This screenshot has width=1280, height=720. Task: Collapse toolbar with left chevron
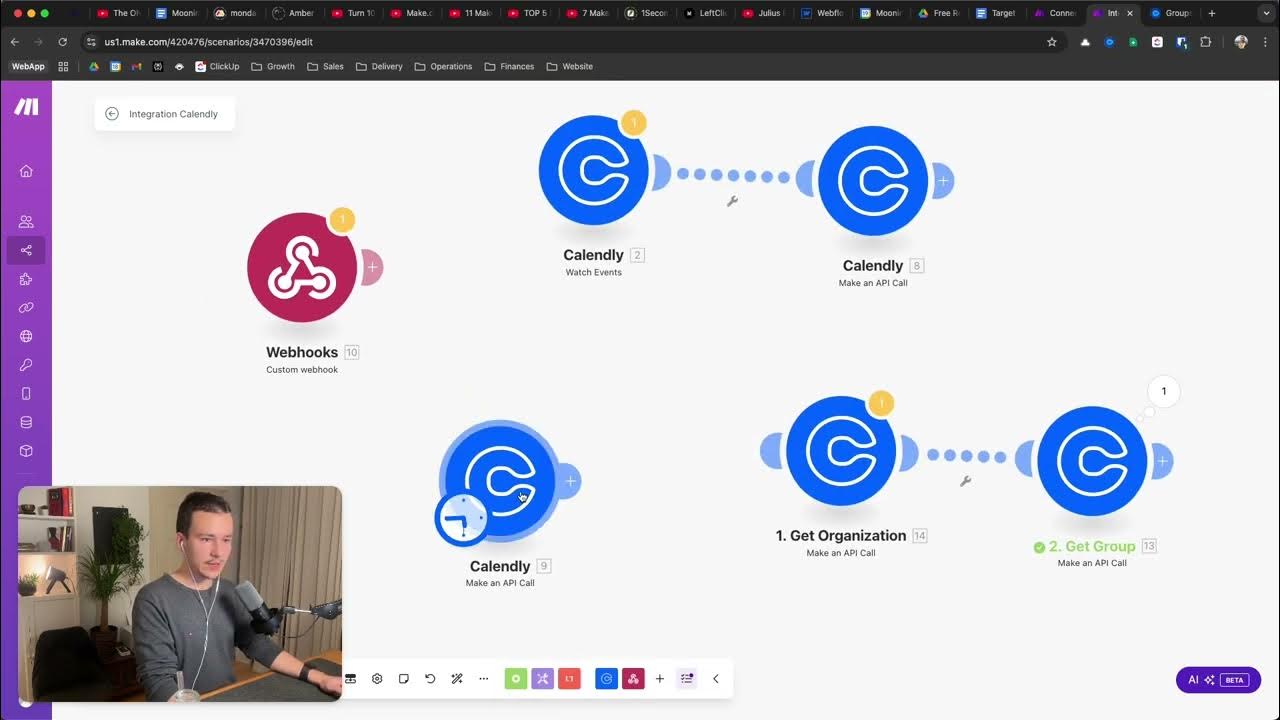coord(716,679)
